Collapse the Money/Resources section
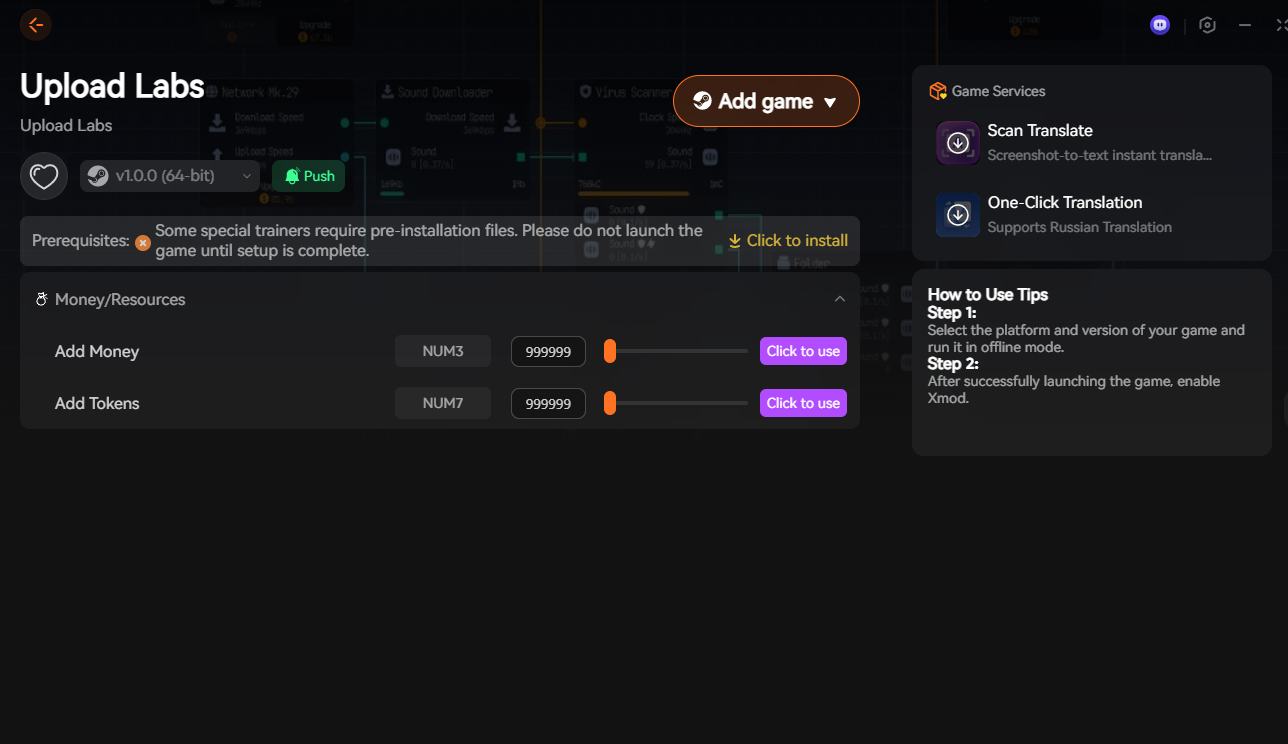 [x=840, y=299]
